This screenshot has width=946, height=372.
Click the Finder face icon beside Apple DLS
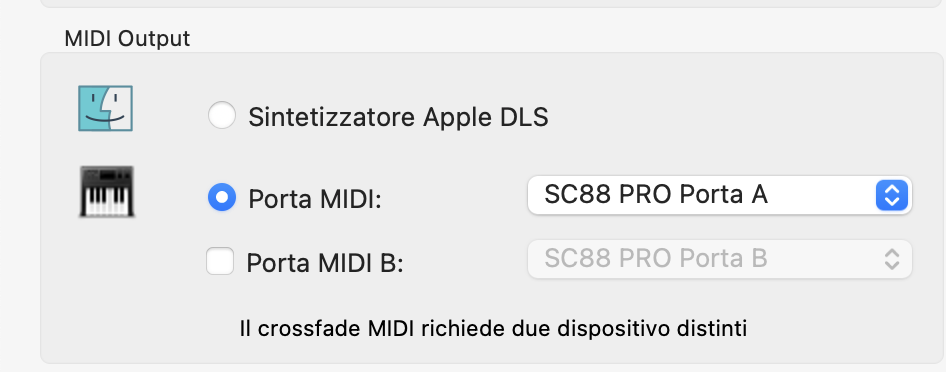point(106,109)
